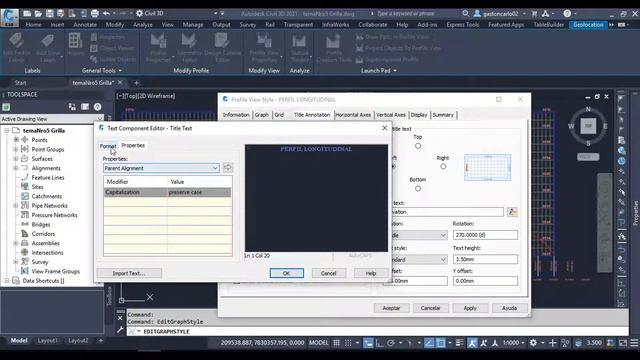
Task: Select the Right title position radio button
Action: point(443,167)
